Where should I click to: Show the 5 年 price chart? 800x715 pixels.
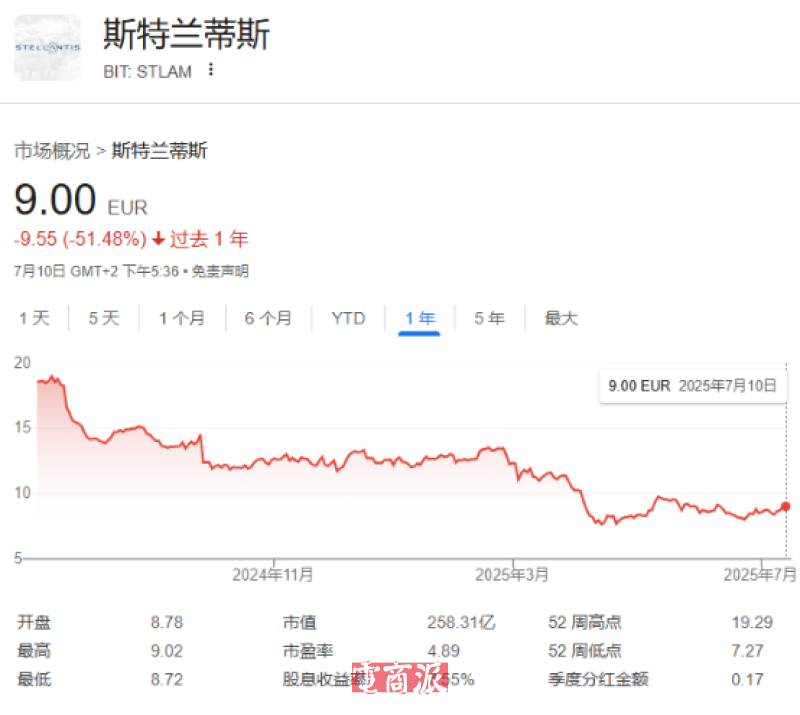pyautogui.click(x=489, y=318)
